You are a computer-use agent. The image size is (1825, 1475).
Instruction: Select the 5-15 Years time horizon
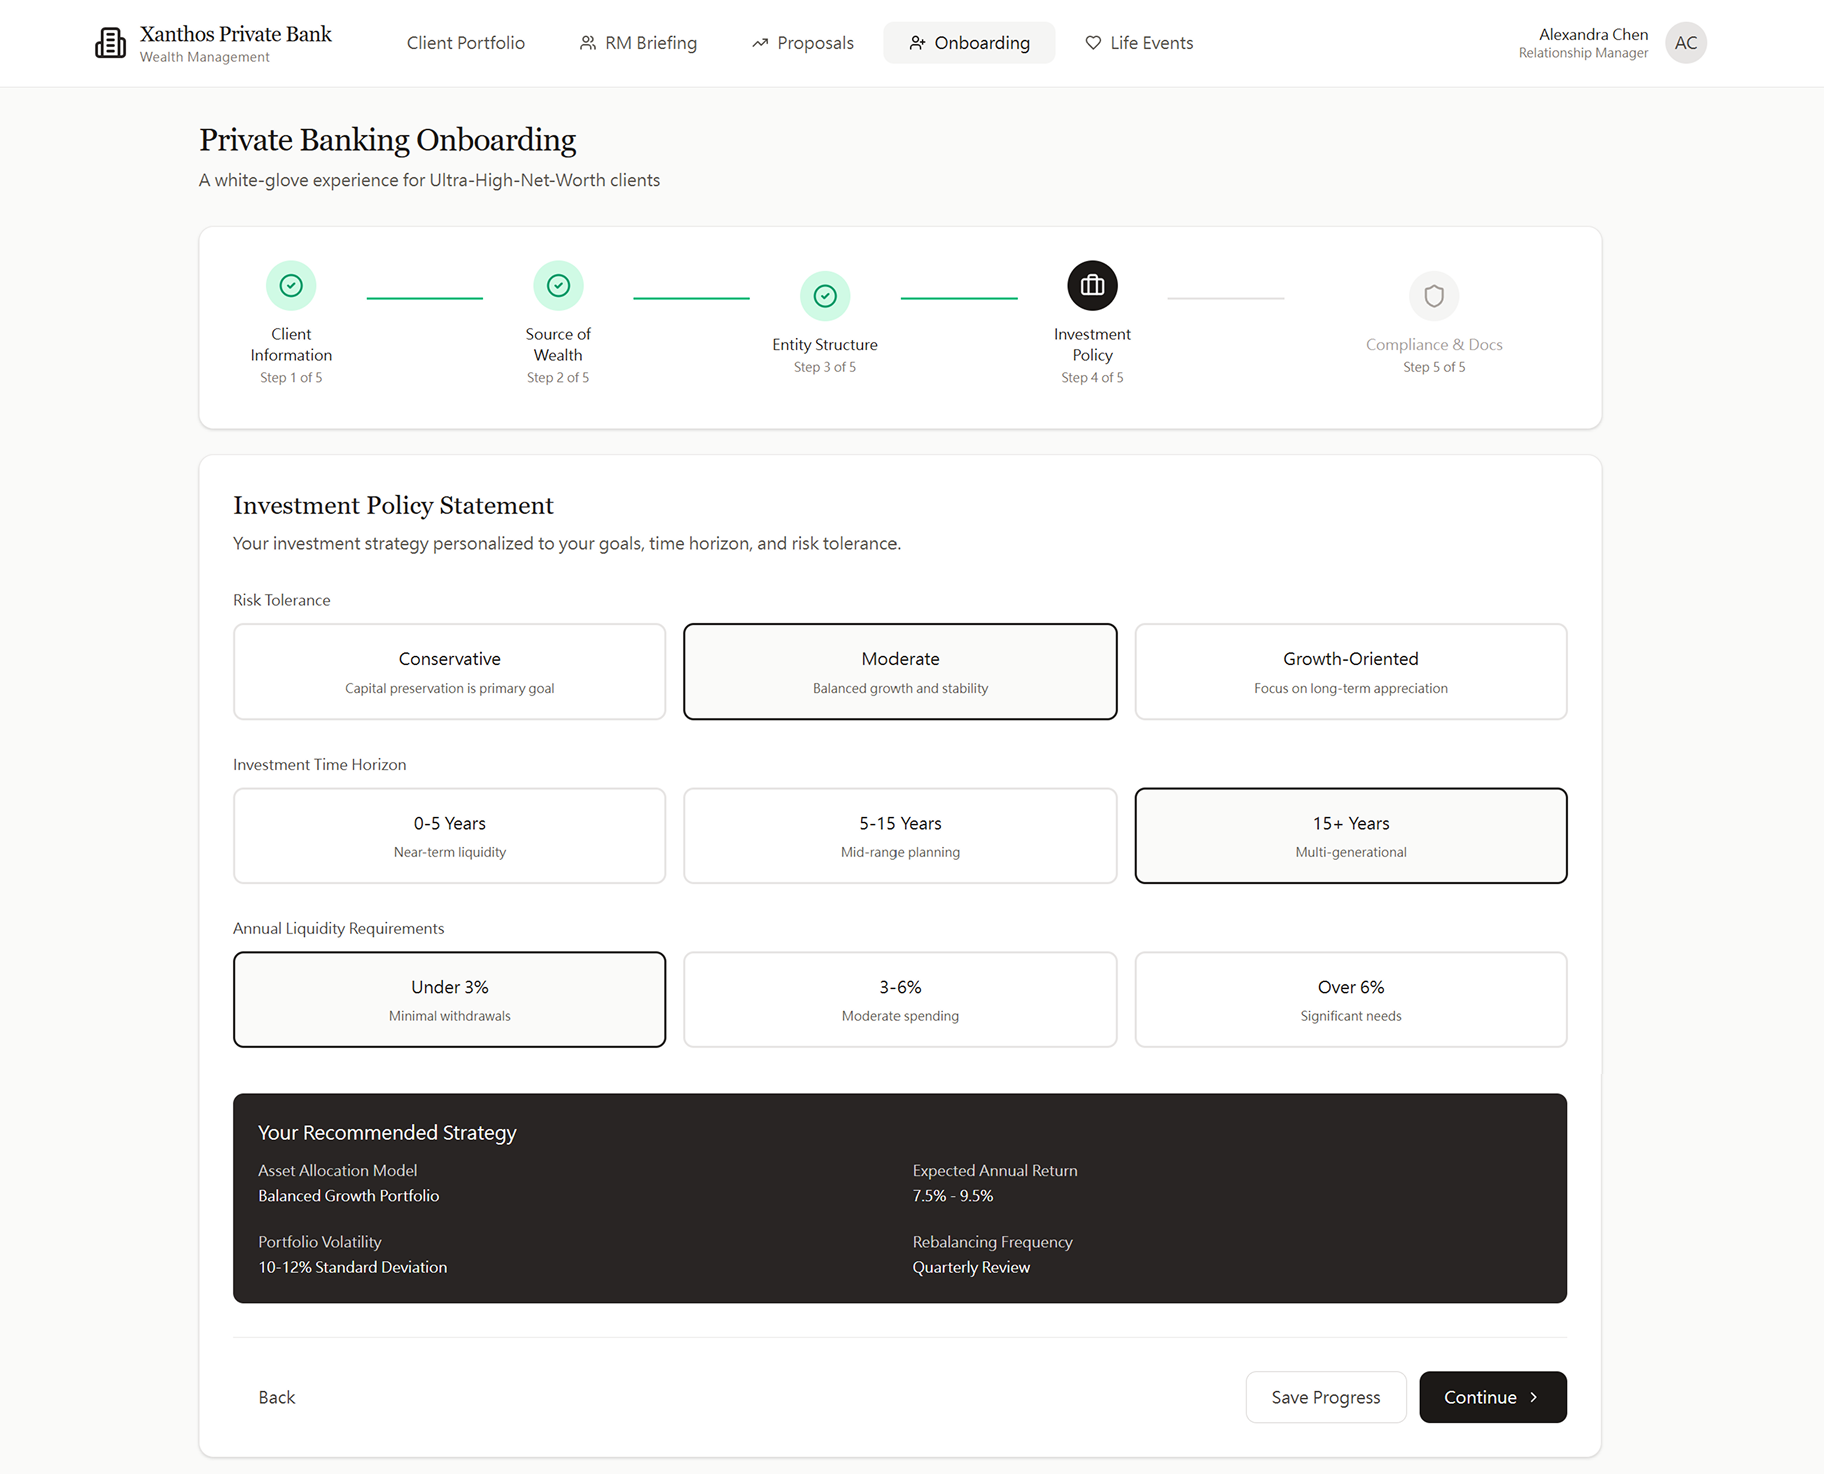pyautogui.click(x=900, y=835)
